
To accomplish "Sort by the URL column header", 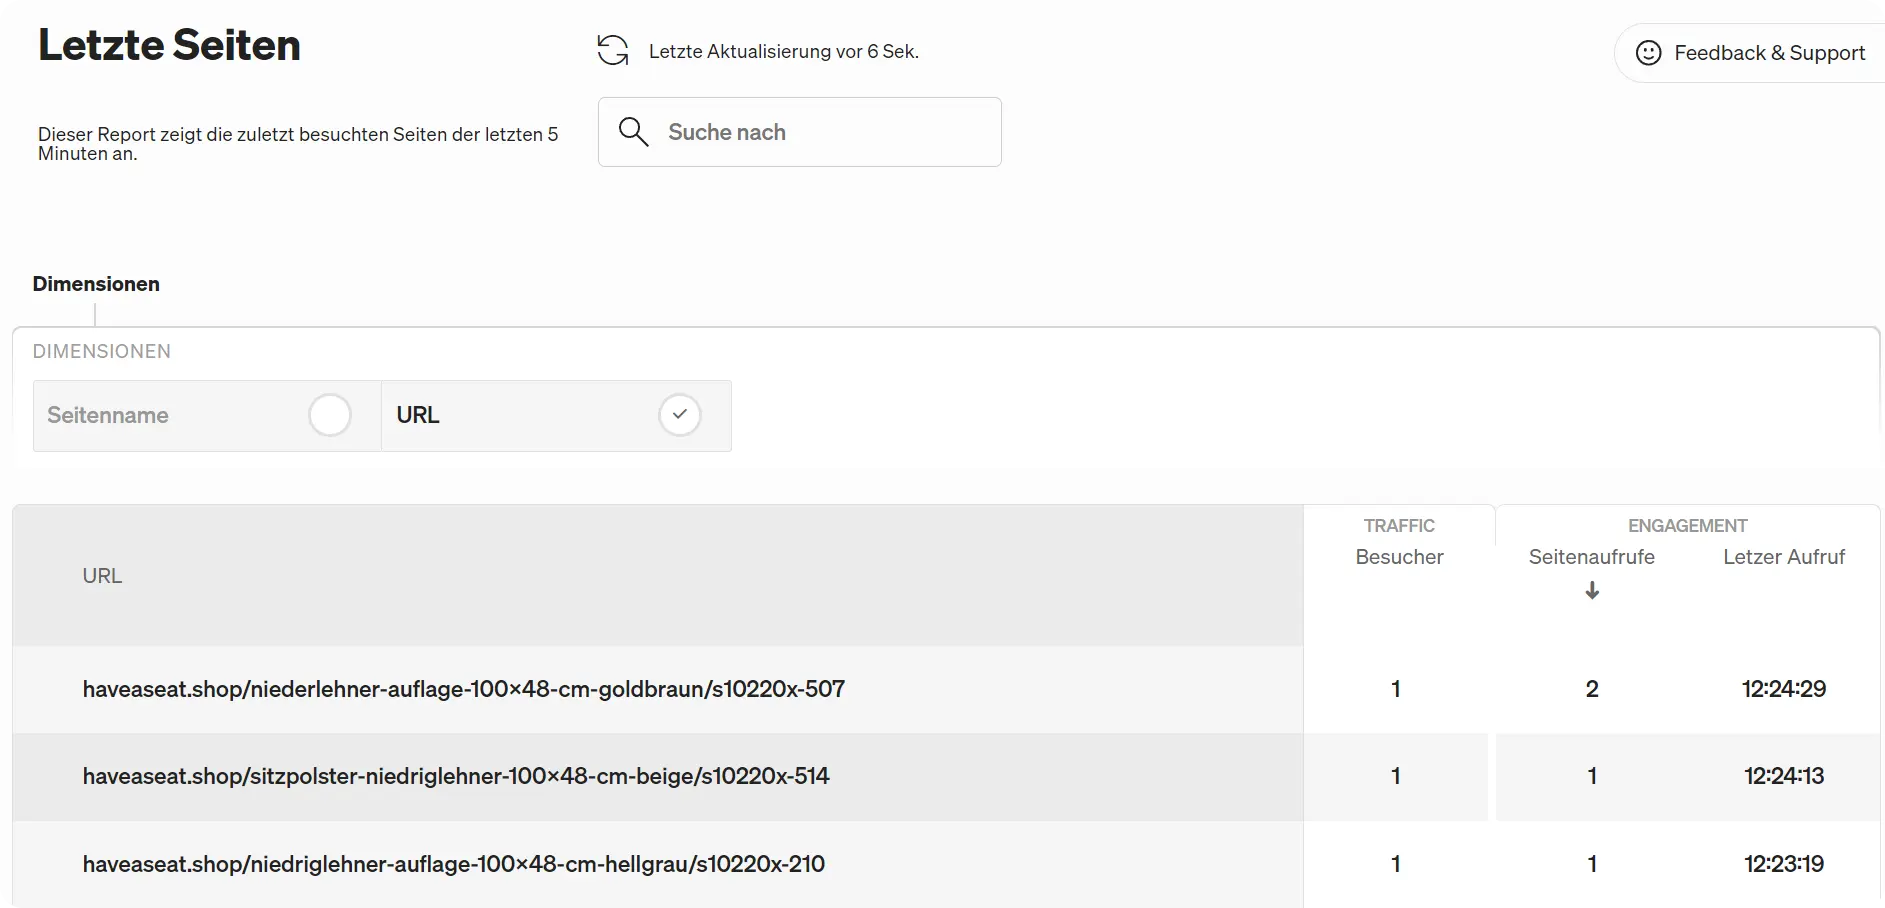I will tap(102, 576).
